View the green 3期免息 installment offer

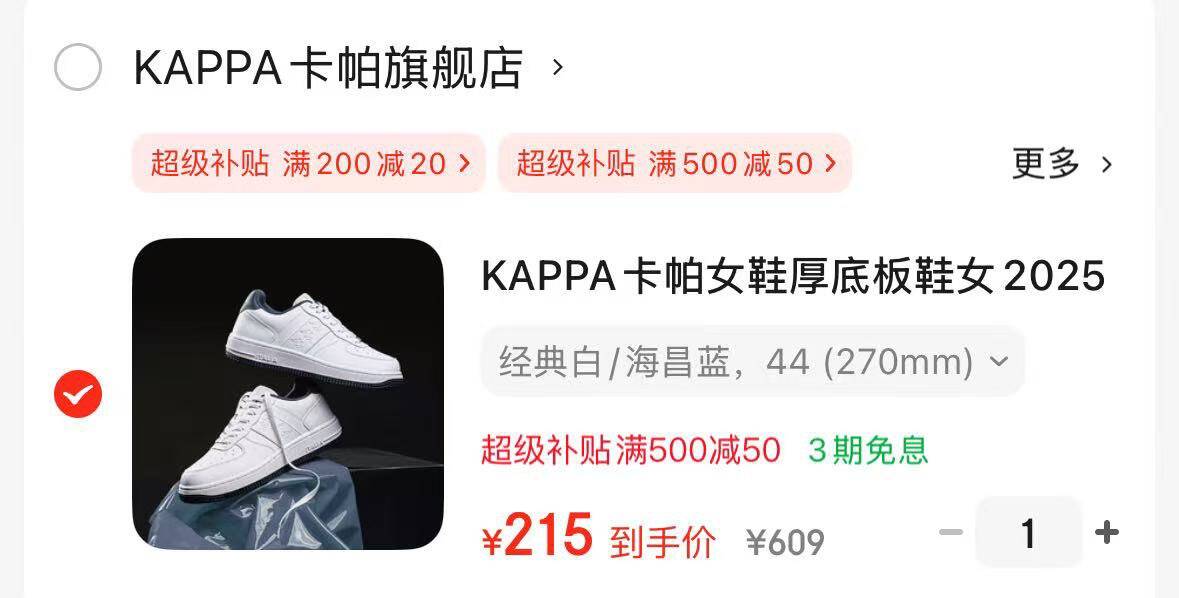(x=868, y=451)
